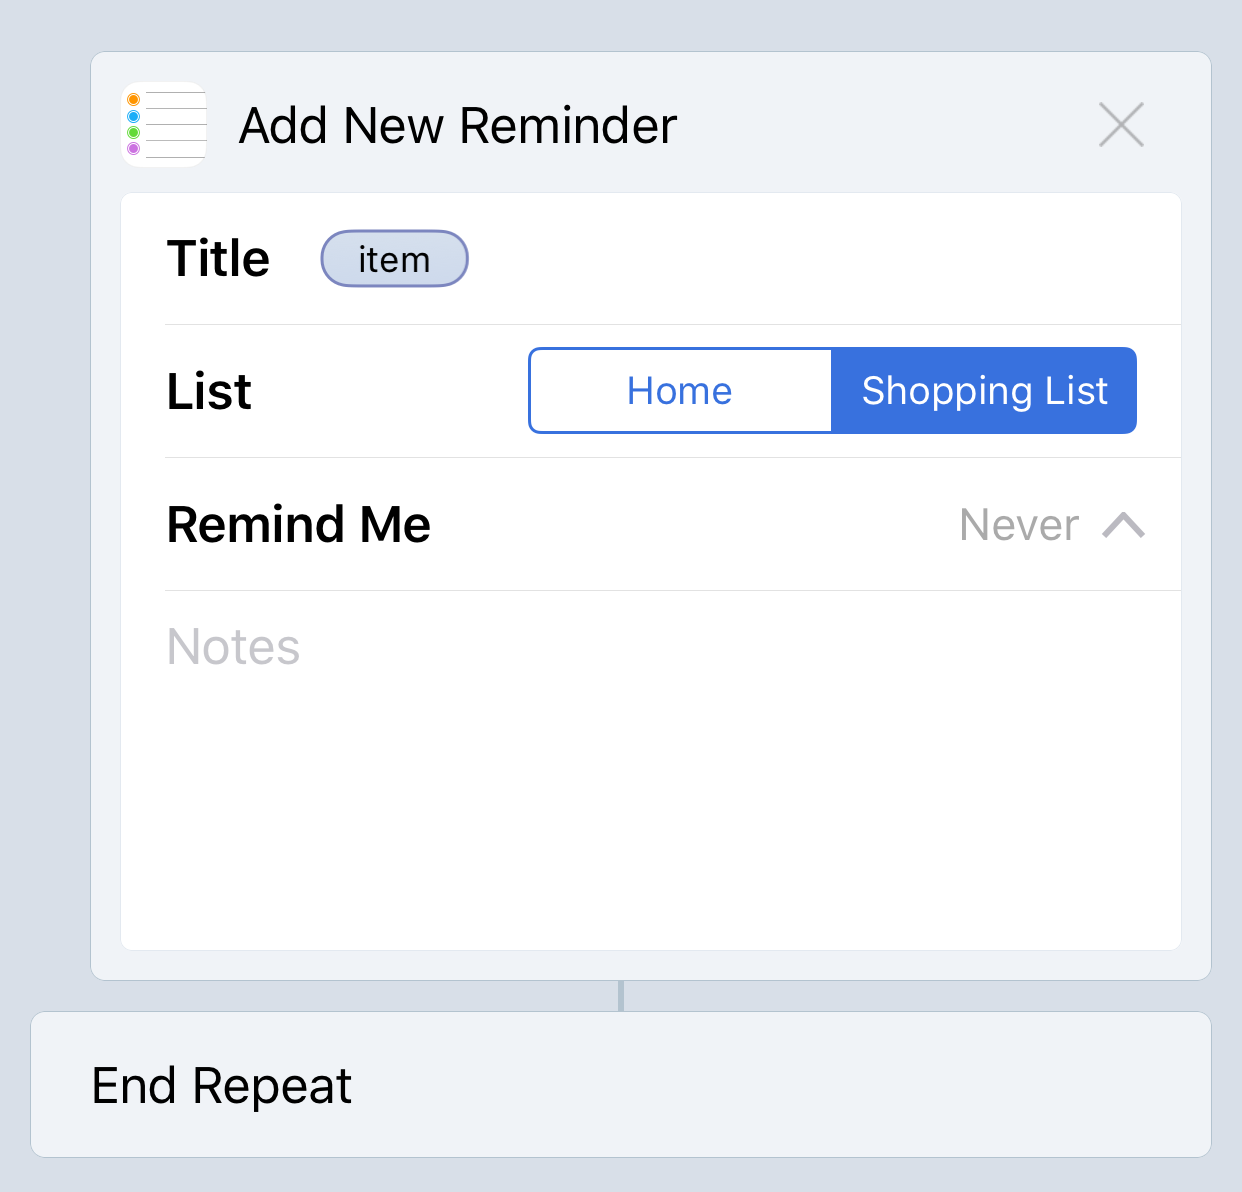Viewport: 1242px width, 1192px height.
Task: Click the orange dot in Reminders icon
Action: point(133,99)
